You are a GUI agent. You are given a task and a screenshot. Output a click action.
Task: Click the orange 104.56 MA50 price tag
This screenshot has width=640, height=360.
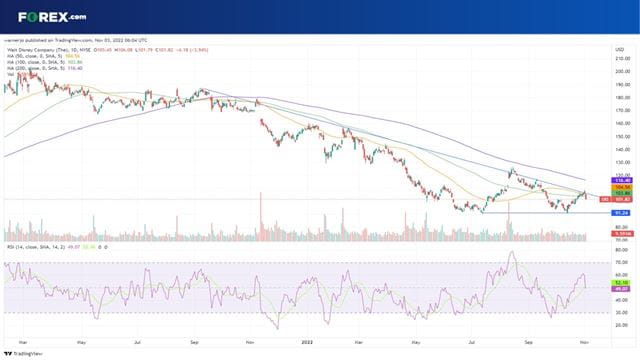click(x=622, y=187)
